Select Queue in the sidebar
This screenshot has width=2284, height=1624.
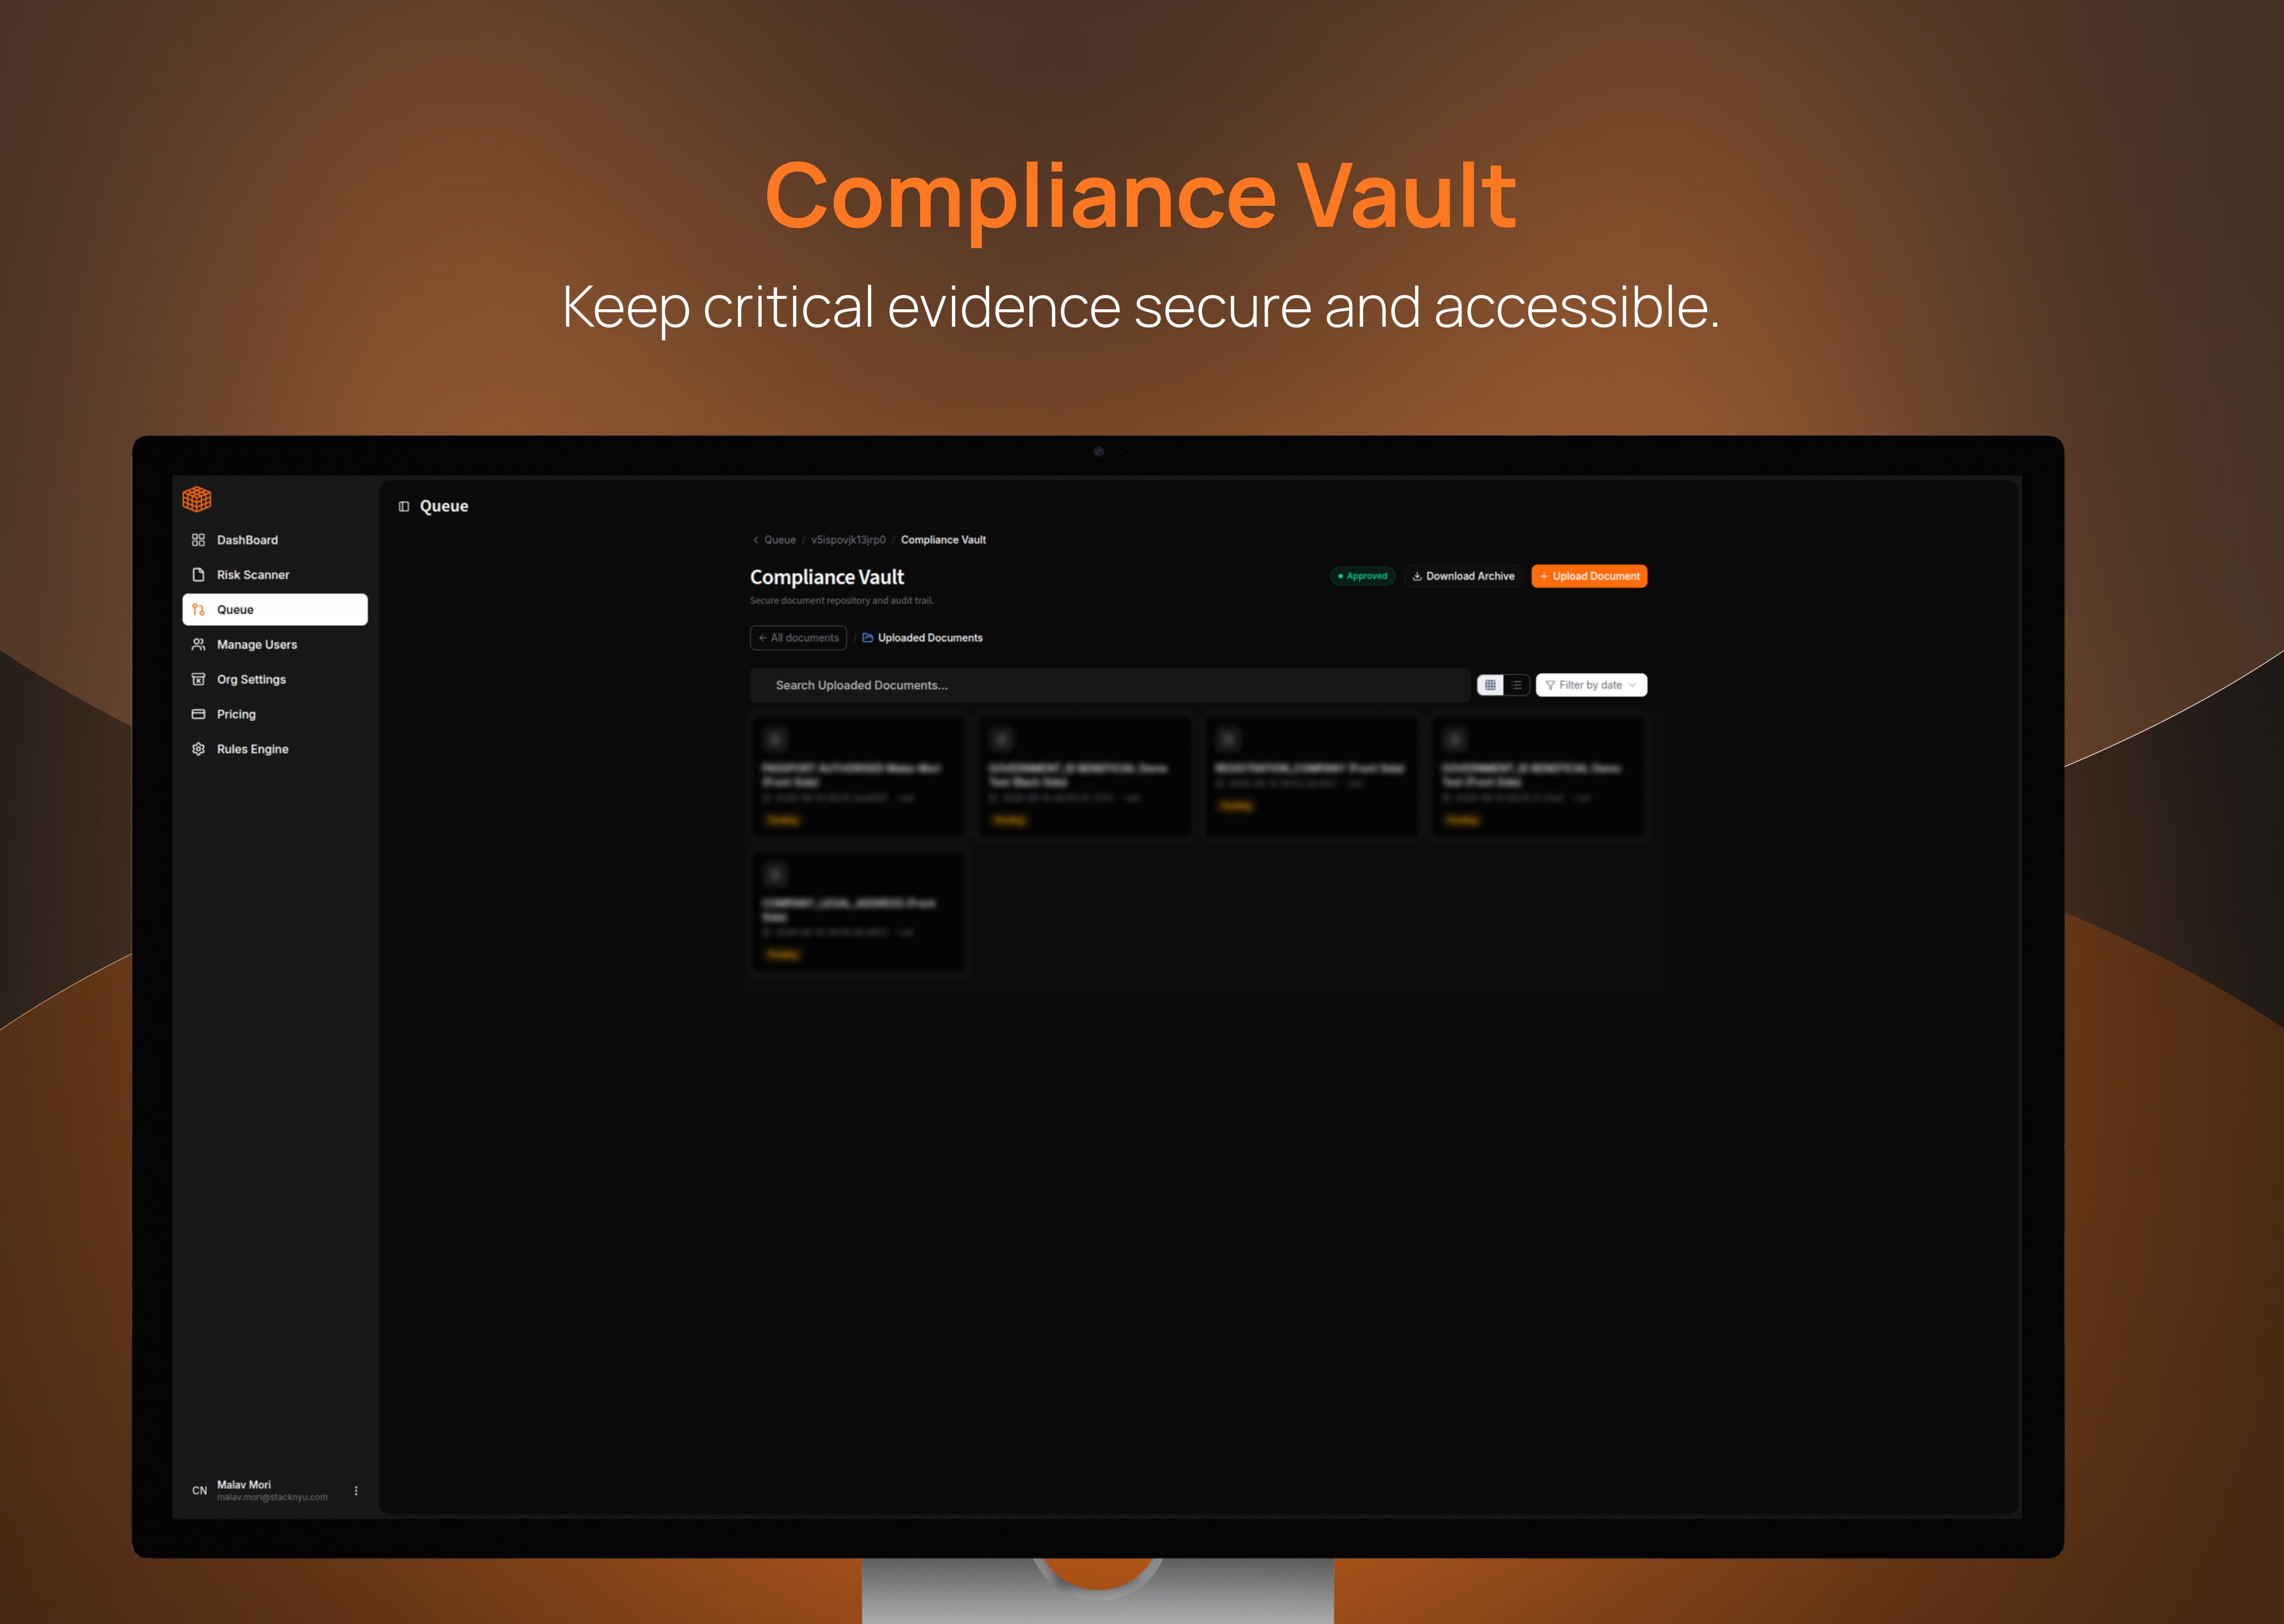pos(275,610)
